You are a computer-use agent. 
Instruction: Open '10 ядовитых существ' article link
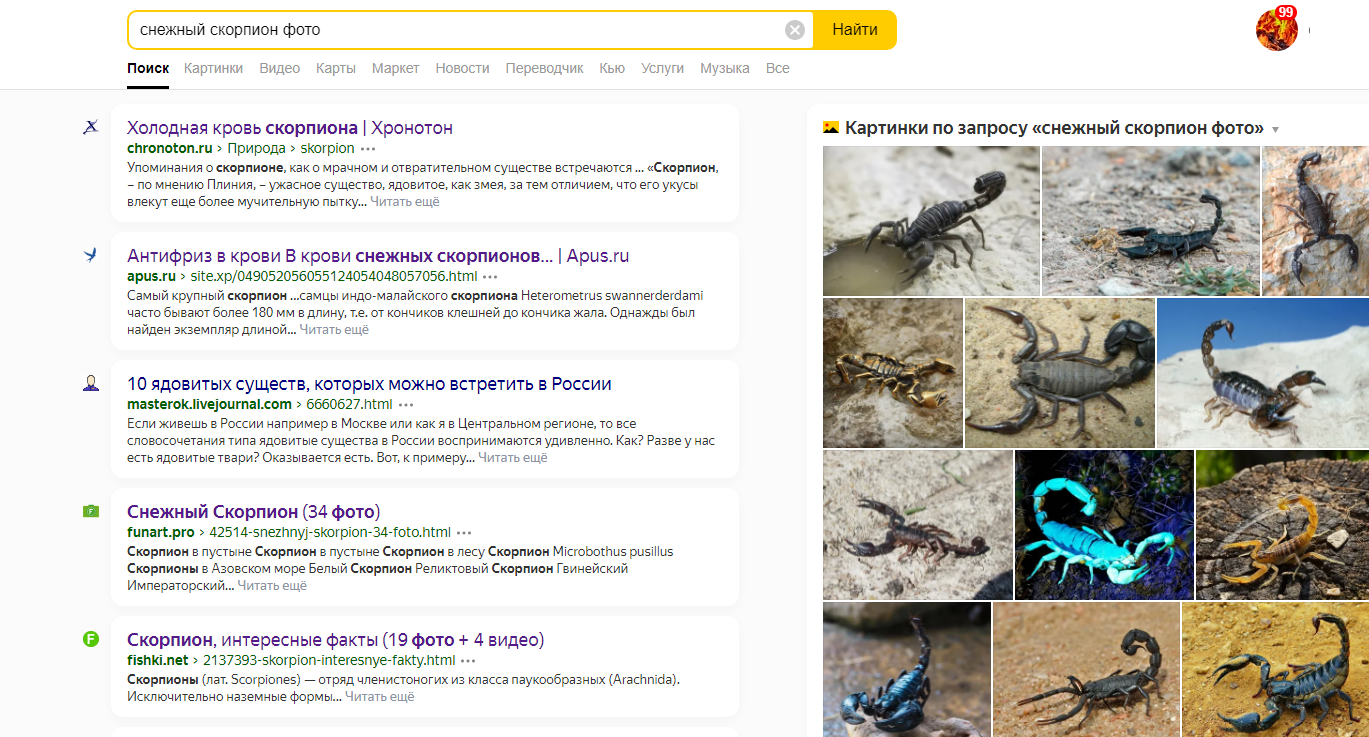[369, 384]
